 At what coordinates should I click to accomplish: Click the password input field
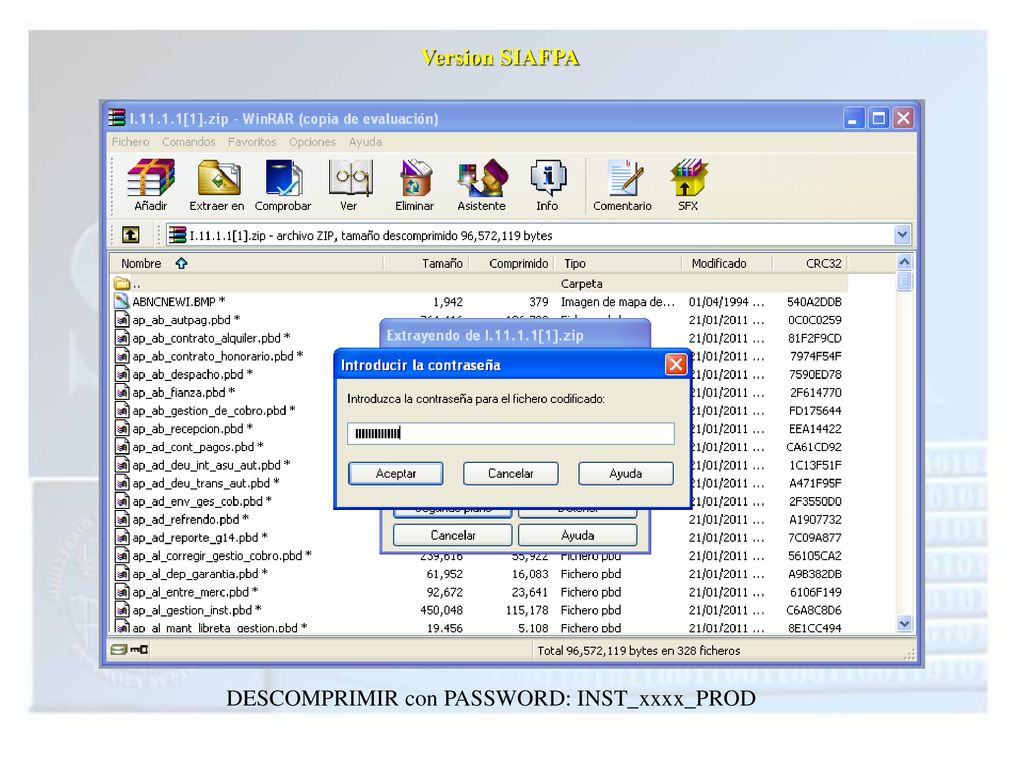[x=511, y=433]
